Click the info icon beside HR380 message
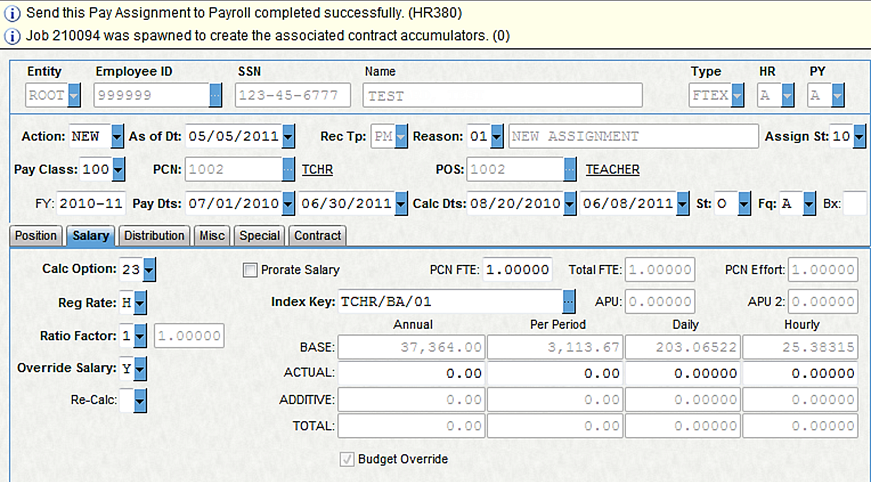The image size is (871, 482). (11, 14)
